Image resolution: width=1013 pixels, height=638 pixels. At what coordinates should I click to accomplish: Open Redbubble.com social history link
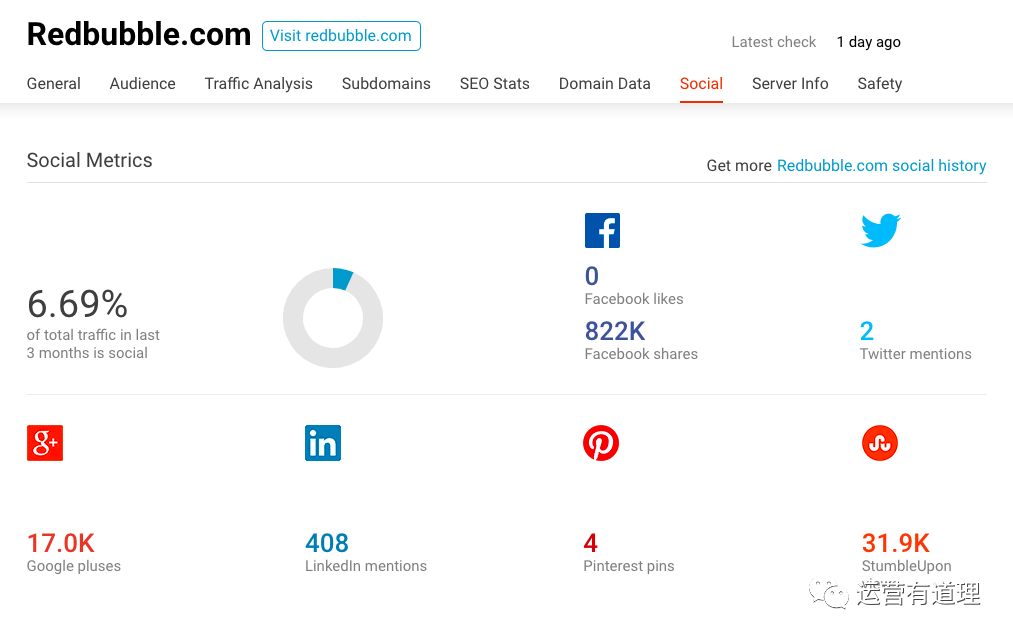coord(881,166)
